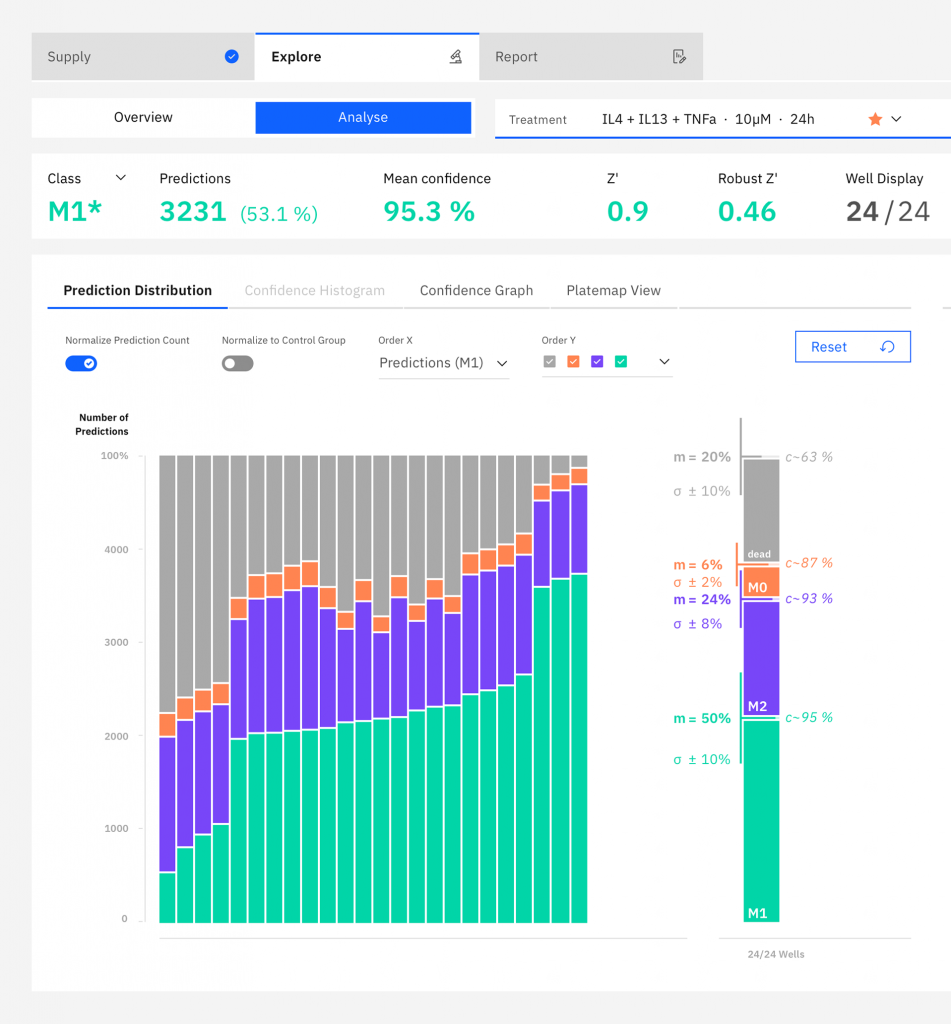Uncheck the orange M0 class checkbox
951x1024 pixels.
[x=573, y=362]
